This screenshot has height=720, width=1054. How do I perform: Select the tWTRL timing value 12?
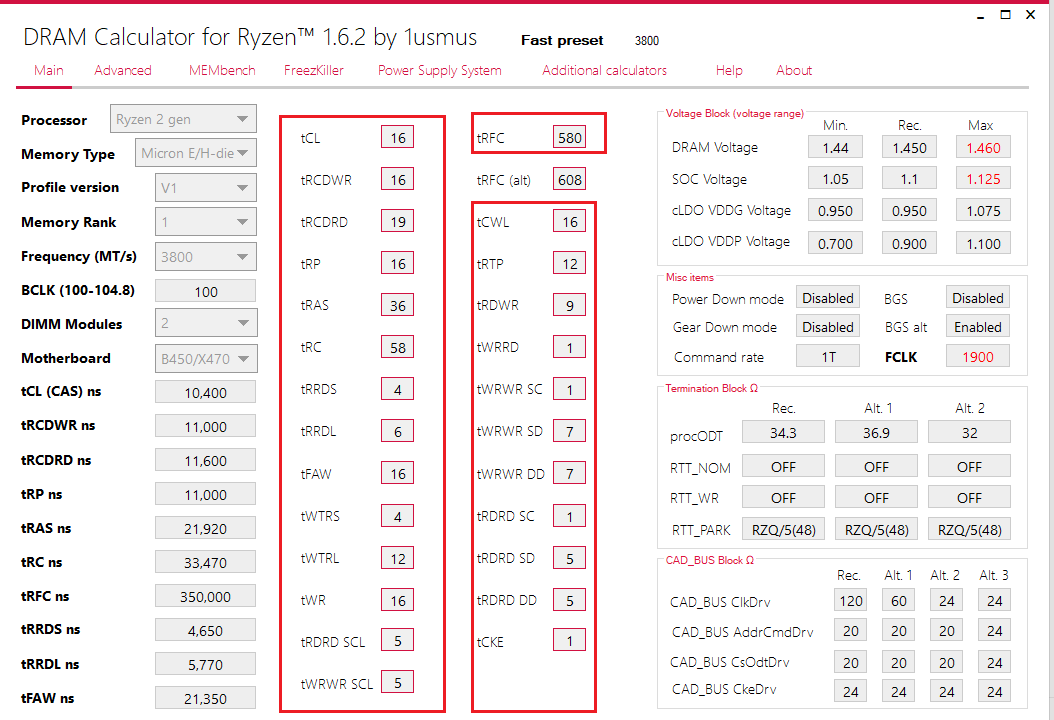[398, 558]
